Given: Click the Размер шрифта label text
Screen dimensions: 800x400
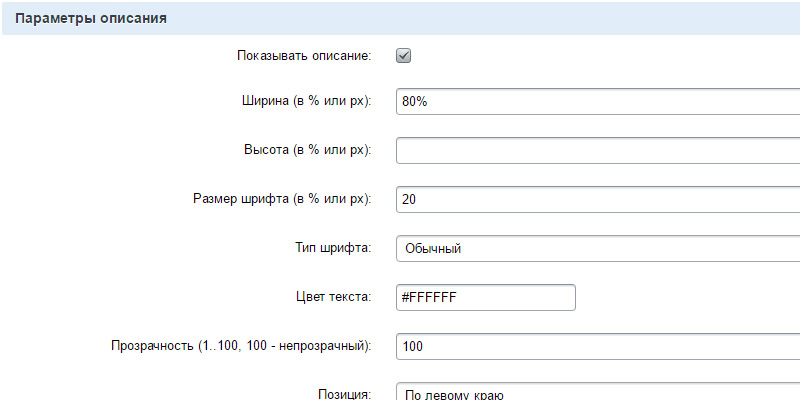Looking at the screenshot, I should 281,199.
